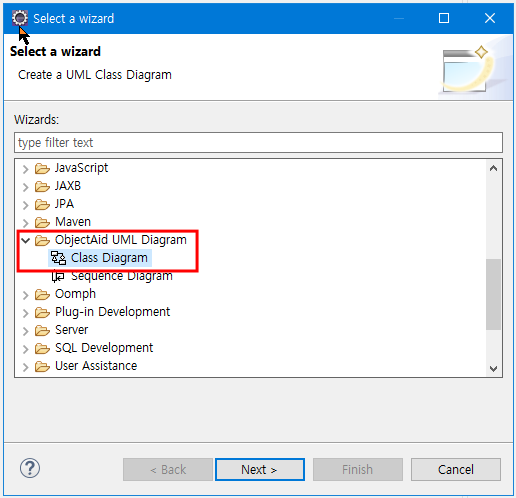The width and height of the screenshot is (516, 498).
Task: Expand the JPA category
Action: point(26,205)
